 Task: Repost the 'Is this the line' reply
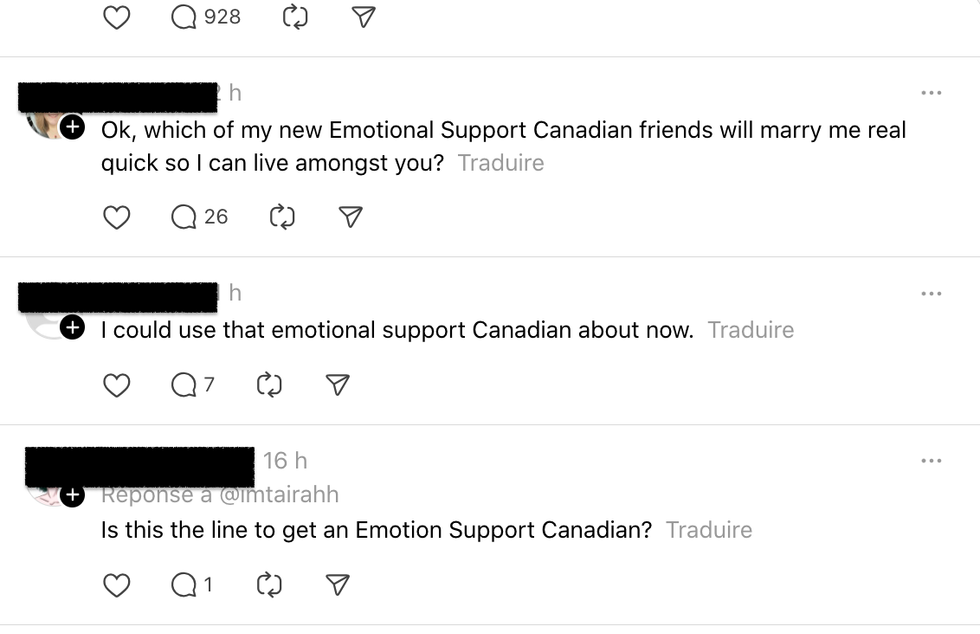pos(269,585)
